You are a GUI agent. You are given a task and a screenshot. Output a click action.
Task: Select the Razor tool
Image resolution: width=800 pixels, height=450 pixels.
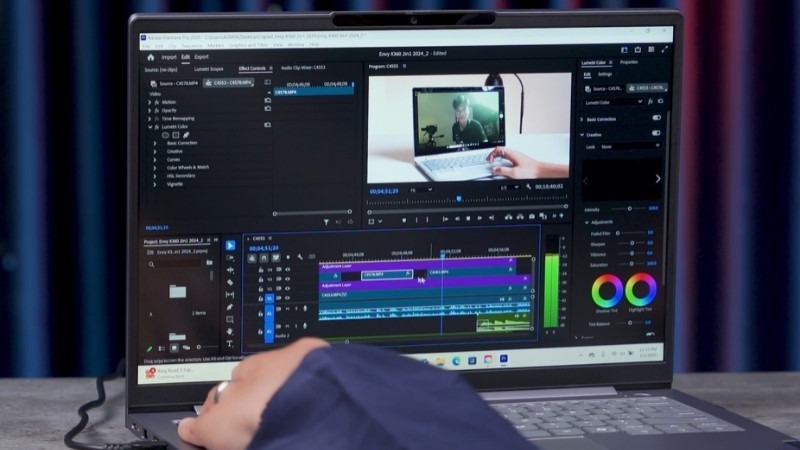point(230,282)
